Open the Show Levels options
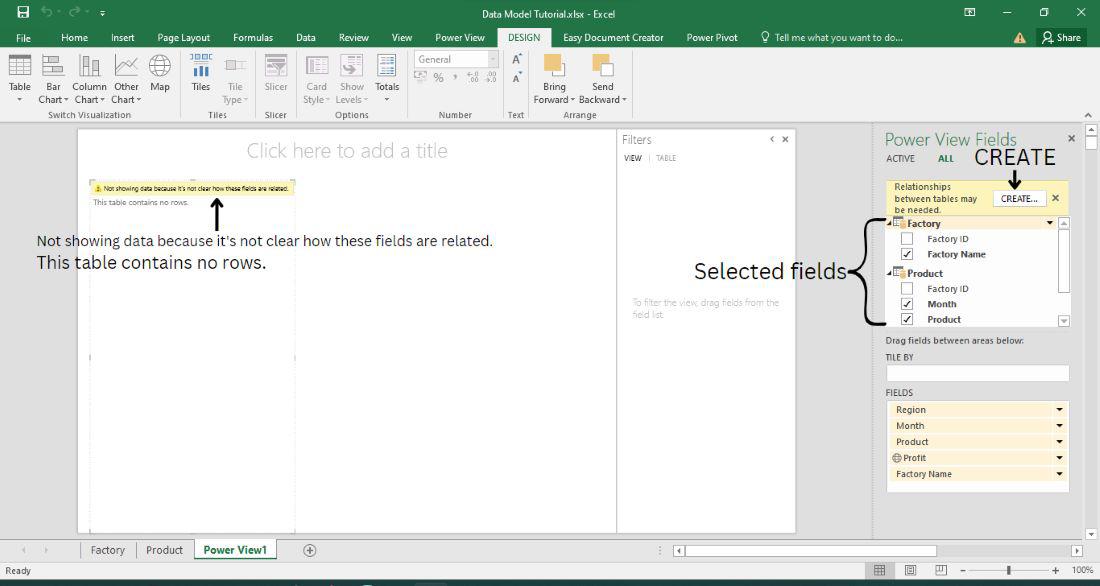 (x=351, y=79)
